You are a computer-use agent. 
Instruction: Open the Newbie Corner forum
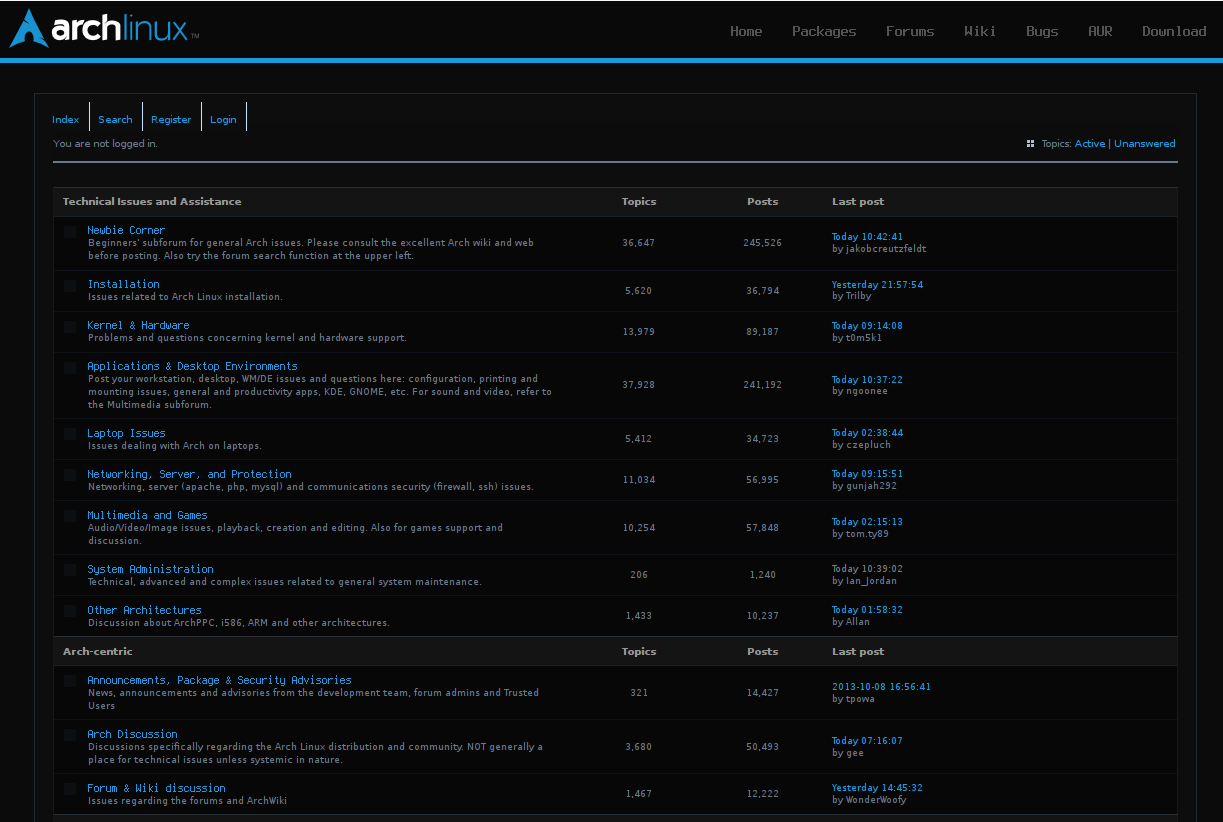[126, 229]
